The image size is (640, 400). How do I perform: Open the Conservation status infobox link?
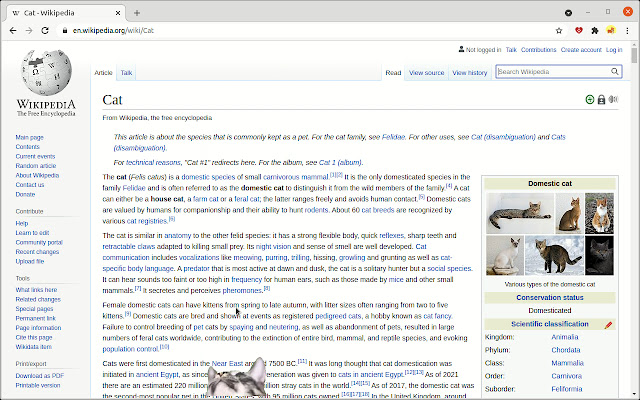[550, 298]
